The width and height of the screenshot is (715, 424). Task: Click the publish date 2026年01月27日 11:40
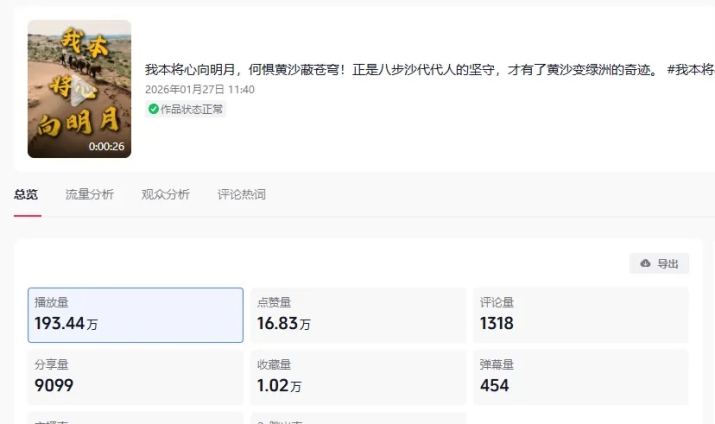200,89
